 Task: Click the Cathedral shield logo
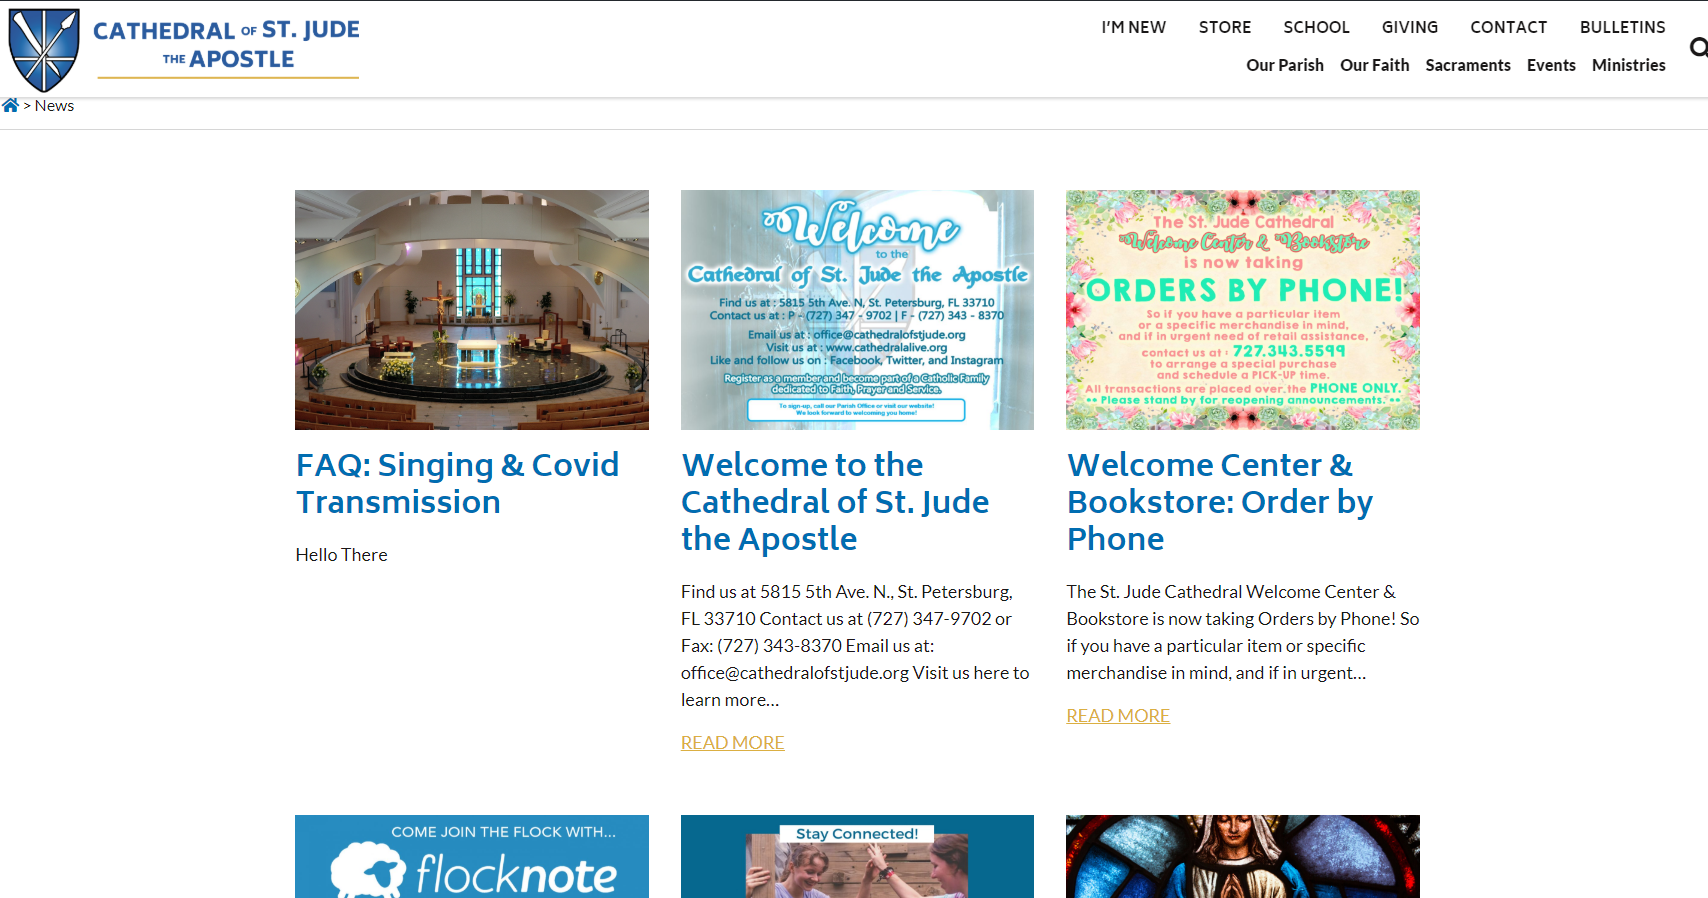tap(44, 50)
